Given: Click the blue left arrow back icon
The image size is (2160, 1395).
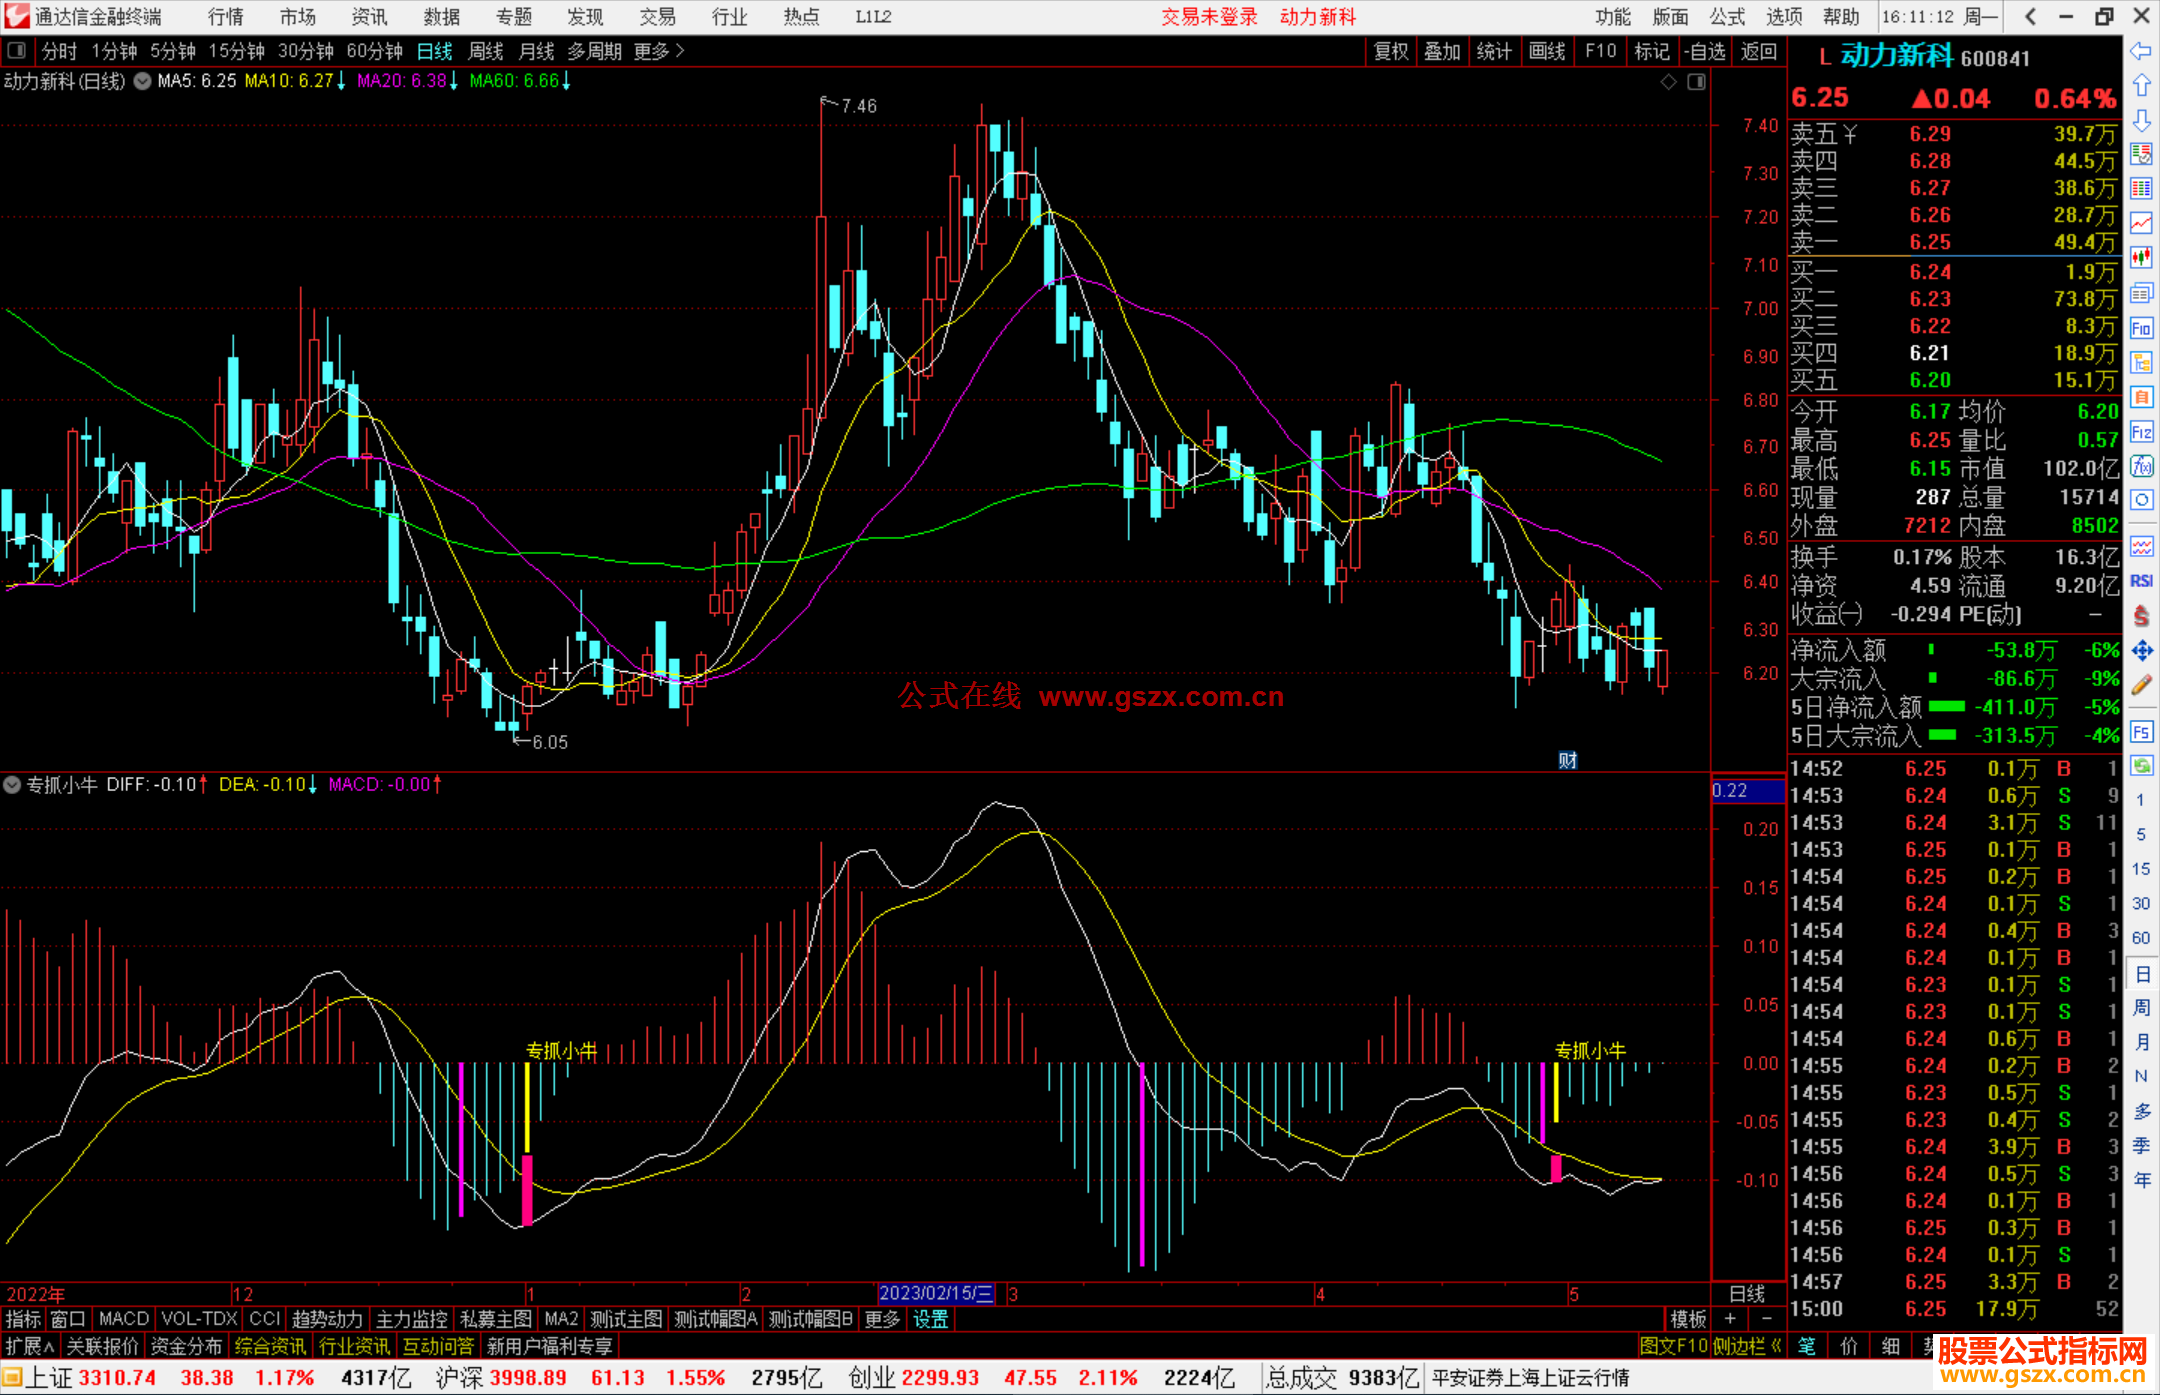Looking at the screenshot, I should 2141,51.
